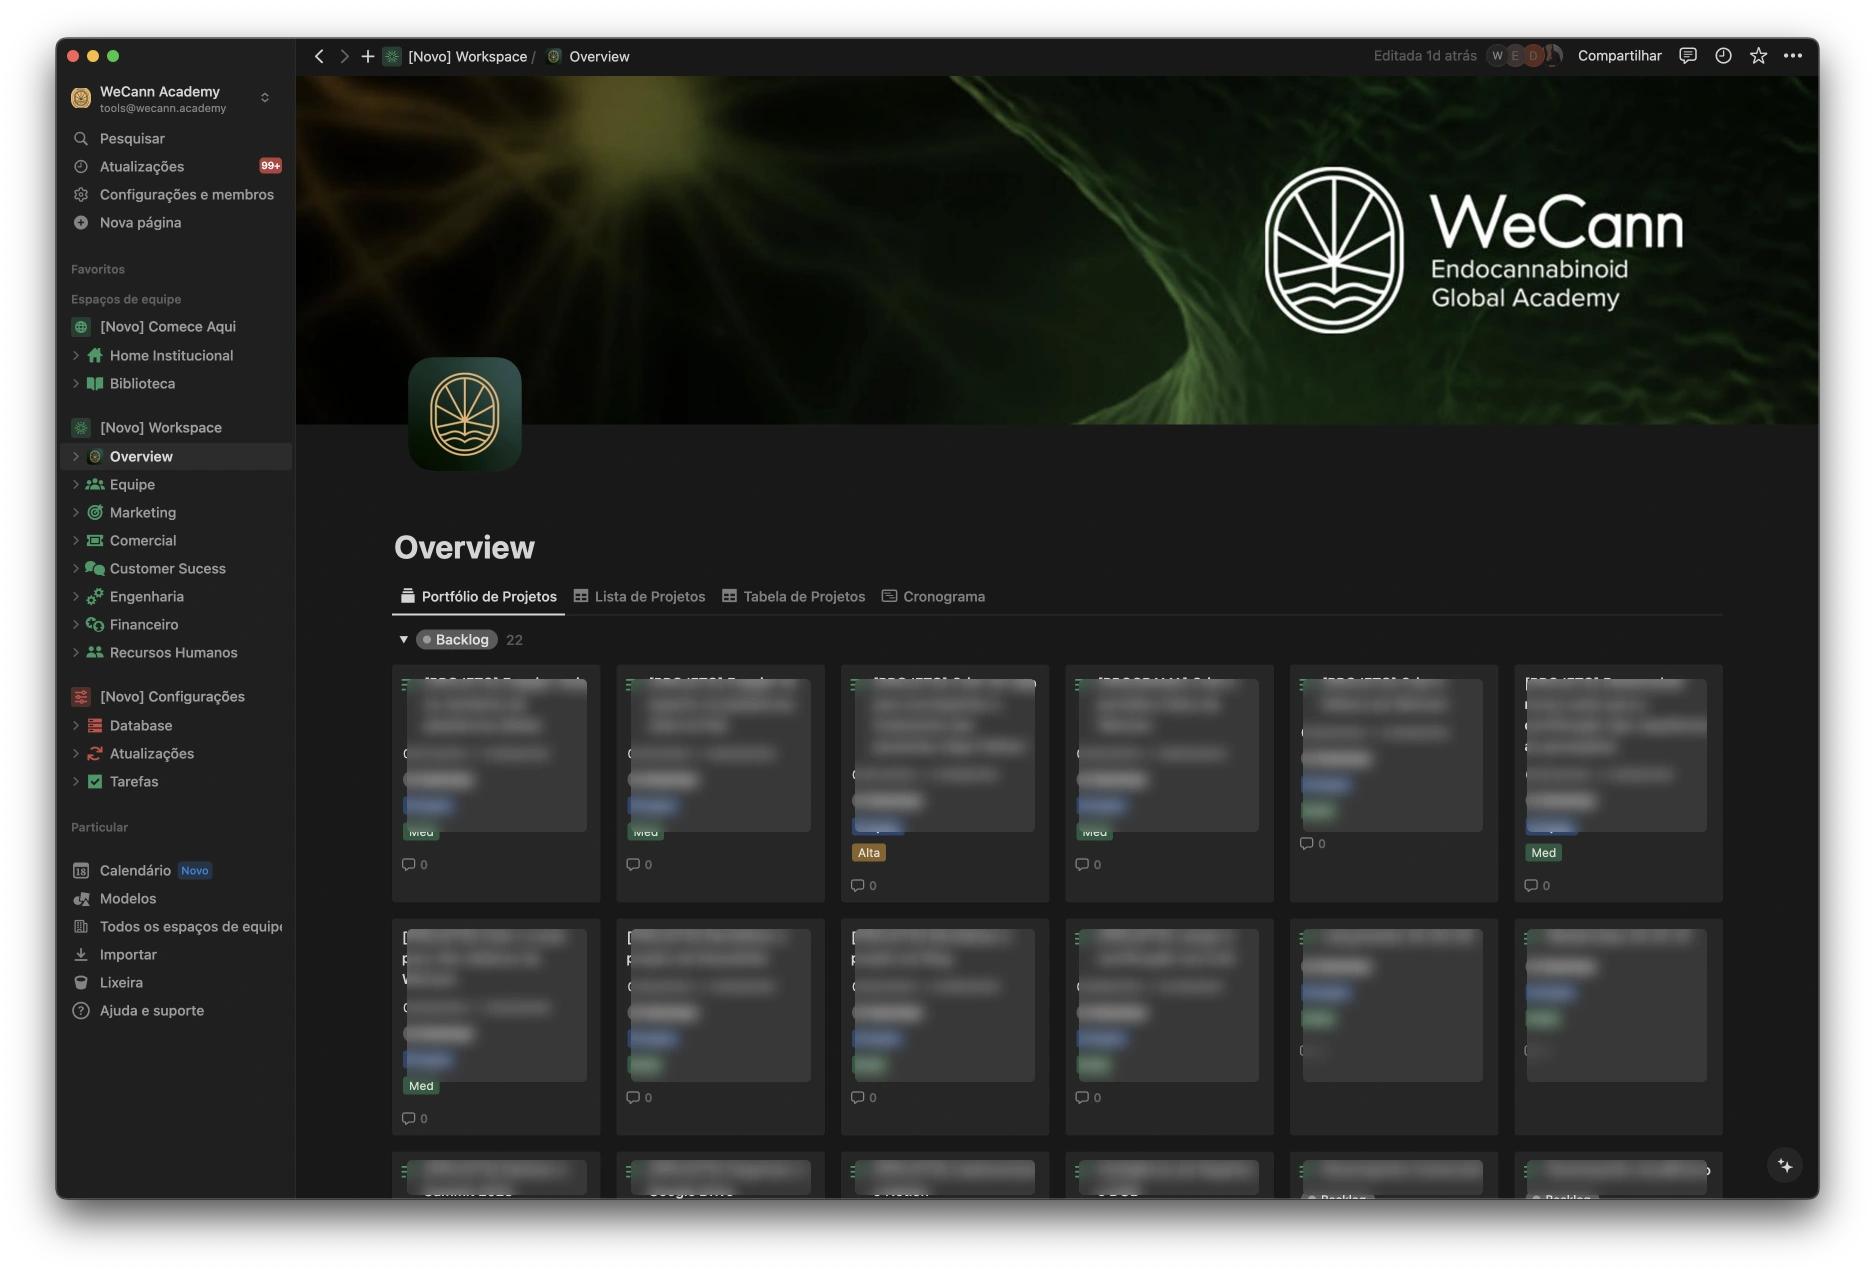Click the Favoritos section header
The height and width of the screenshot is (1273, 1875).
(x=98, y=269)
